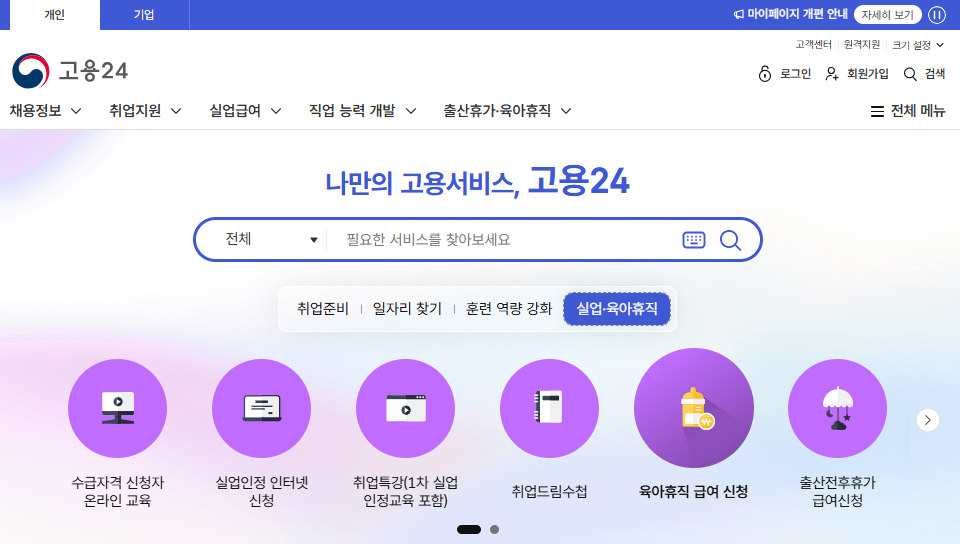Expand the 실업급여 menu

click(245, 111)
